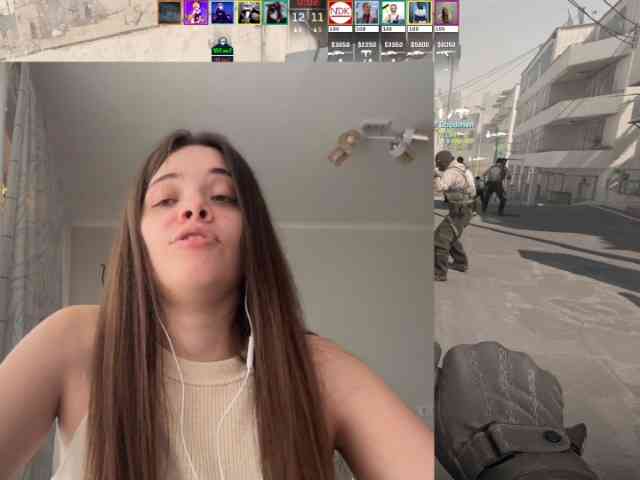Screen dimensions: 640x480
Task: Click the teal-bordered man avatar beside NDK
Action: (x=367, y=13)
